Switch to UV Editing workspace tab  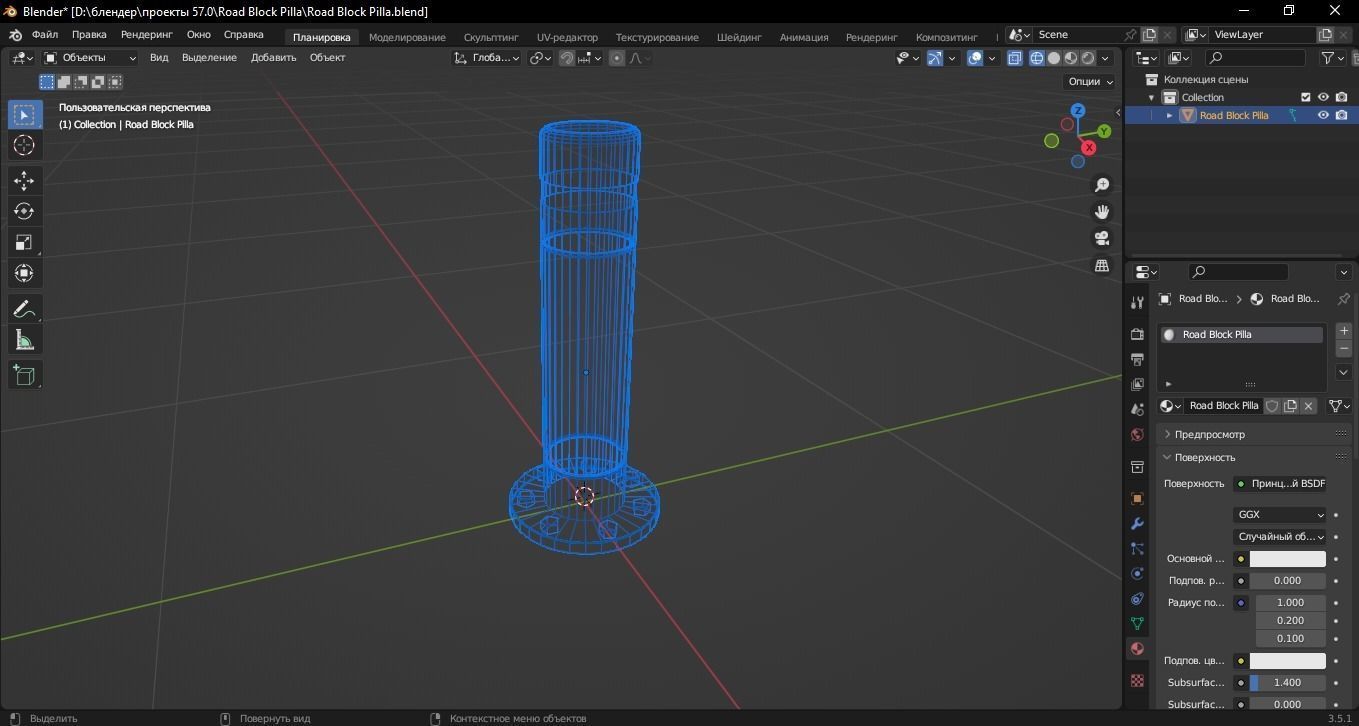(x=567, y=37)
